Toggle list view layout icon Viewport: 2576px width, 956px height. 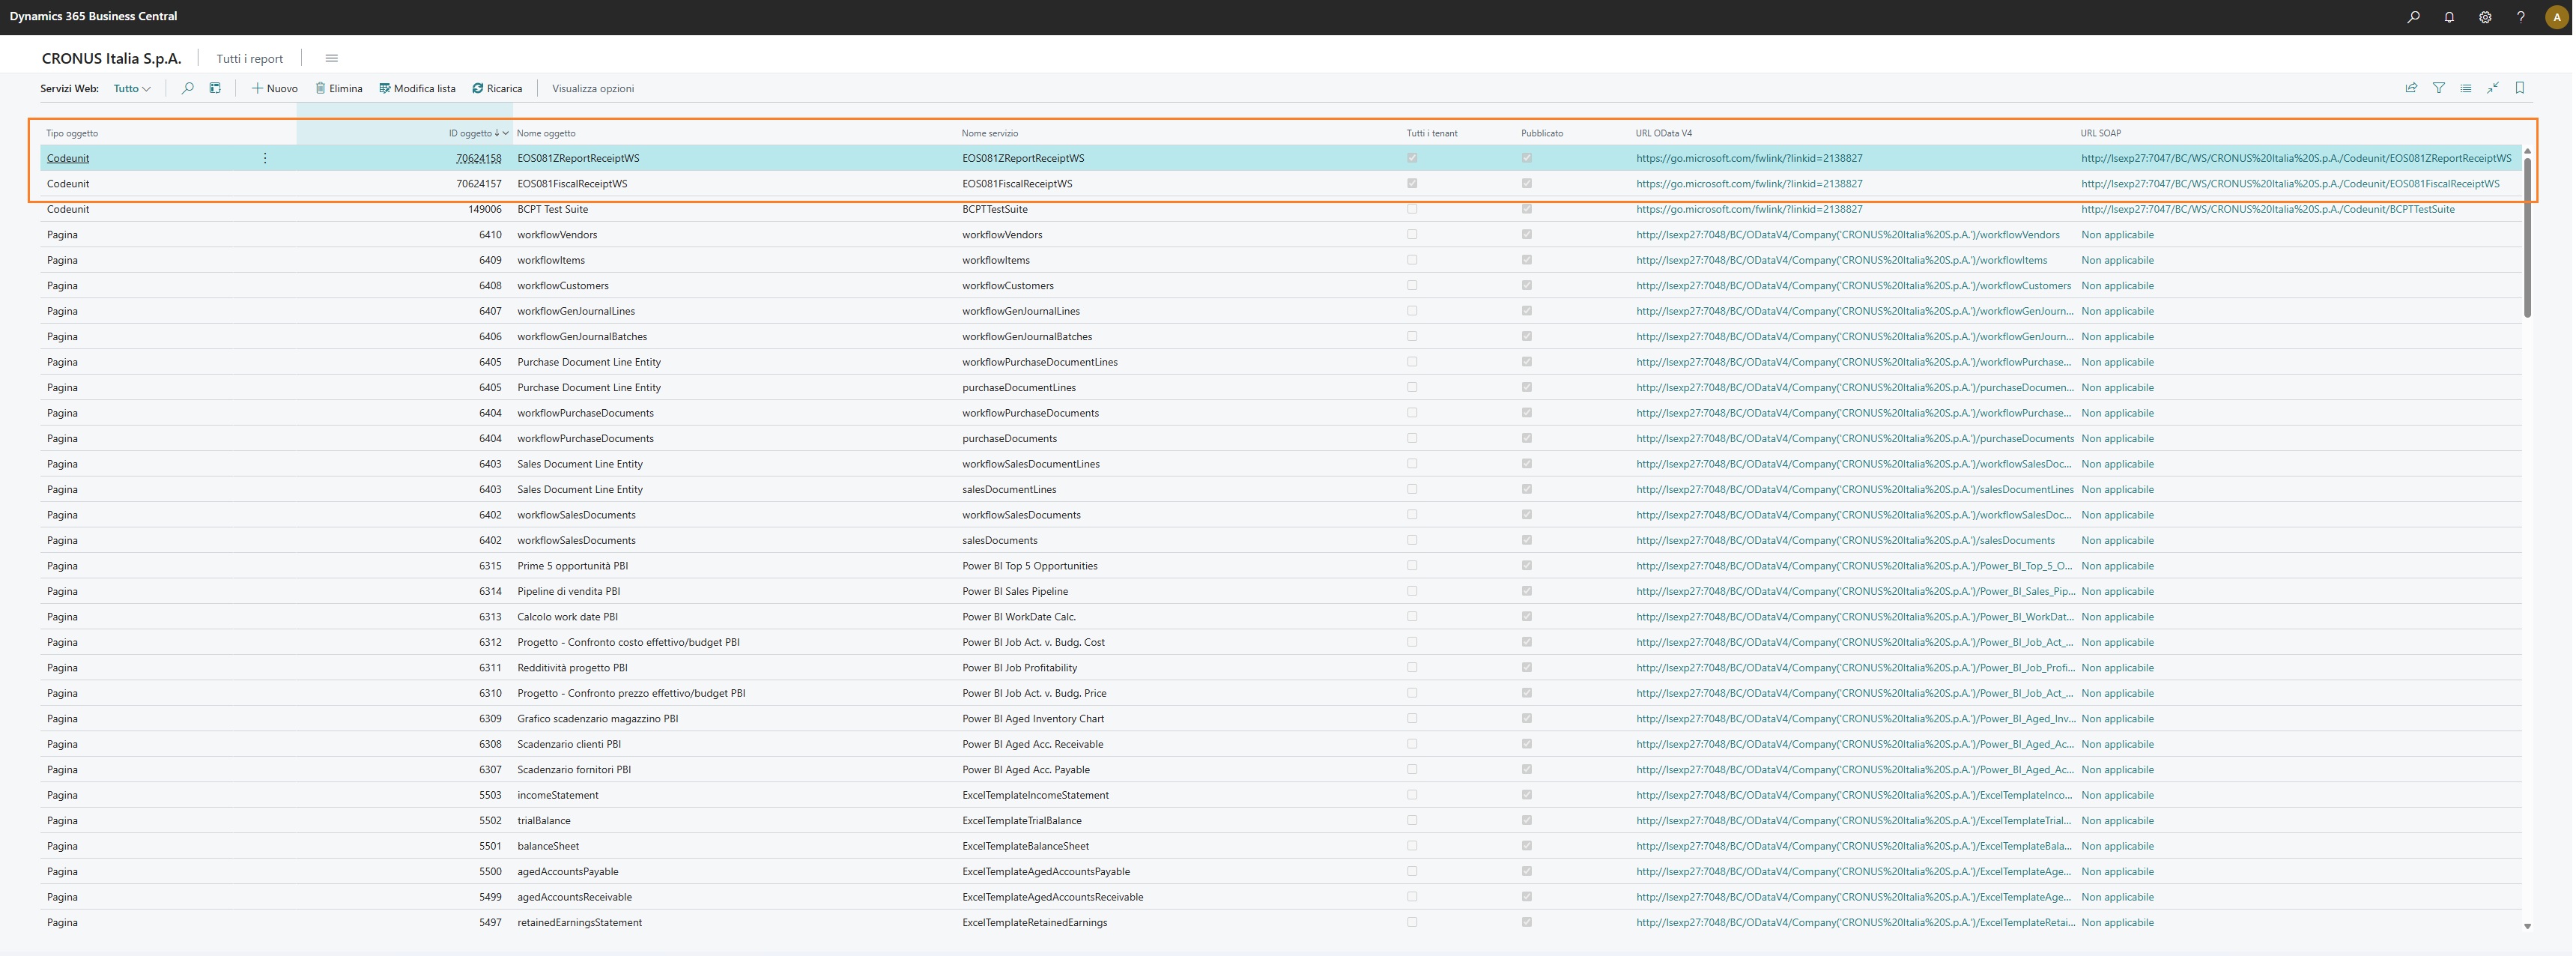click(2465, 88)
